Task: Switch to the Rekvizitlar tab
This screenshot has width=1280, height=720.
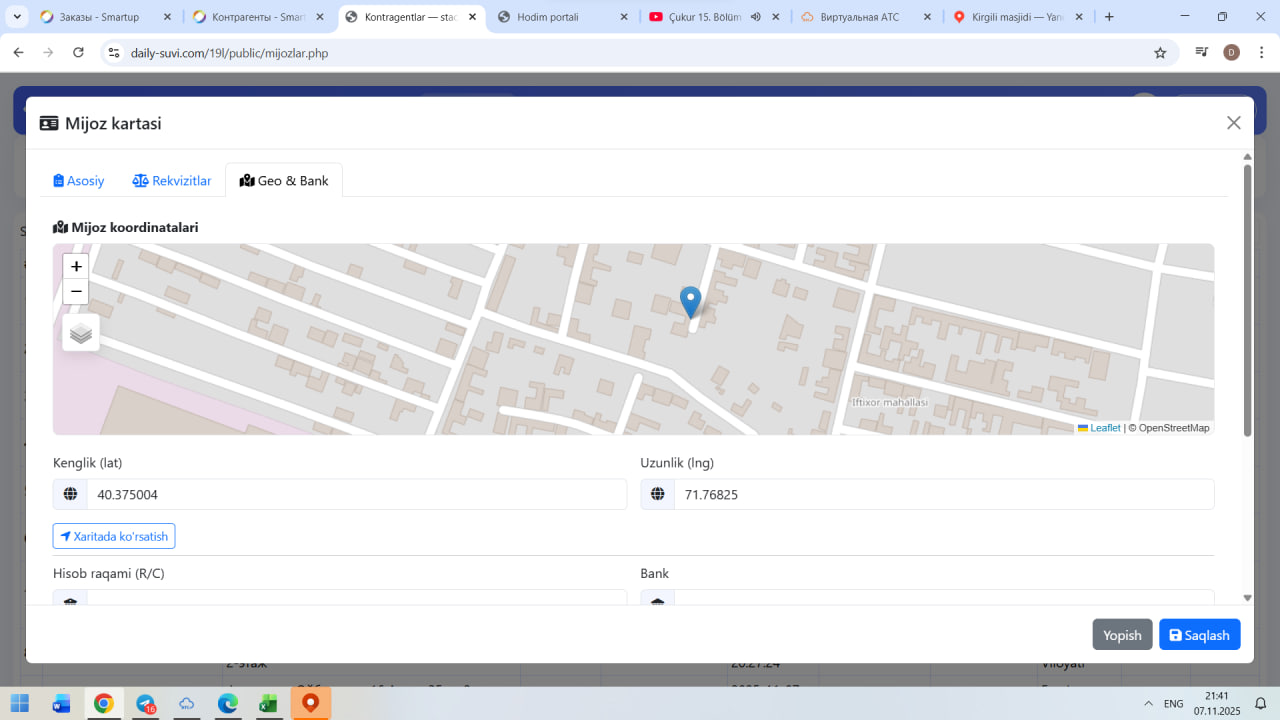Action: coord(172,181)
